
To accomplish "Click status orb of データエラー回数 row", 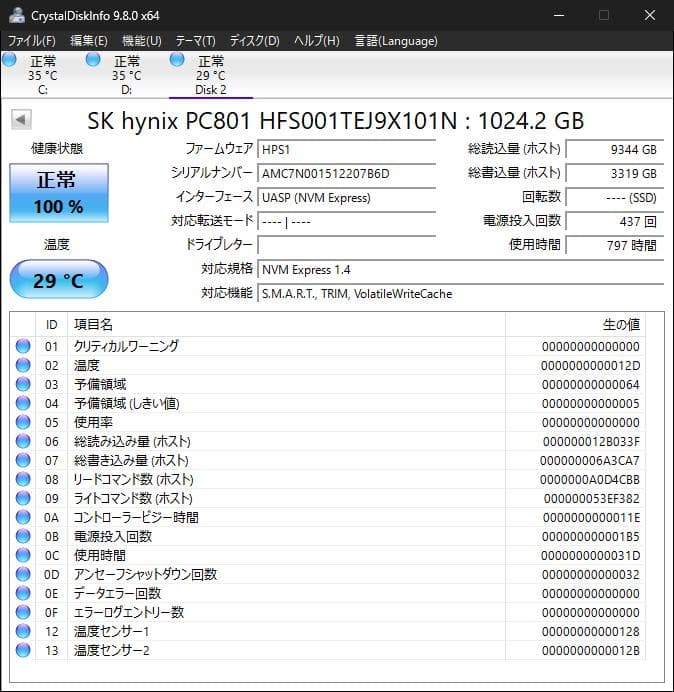I will click(x=23, y=593).
